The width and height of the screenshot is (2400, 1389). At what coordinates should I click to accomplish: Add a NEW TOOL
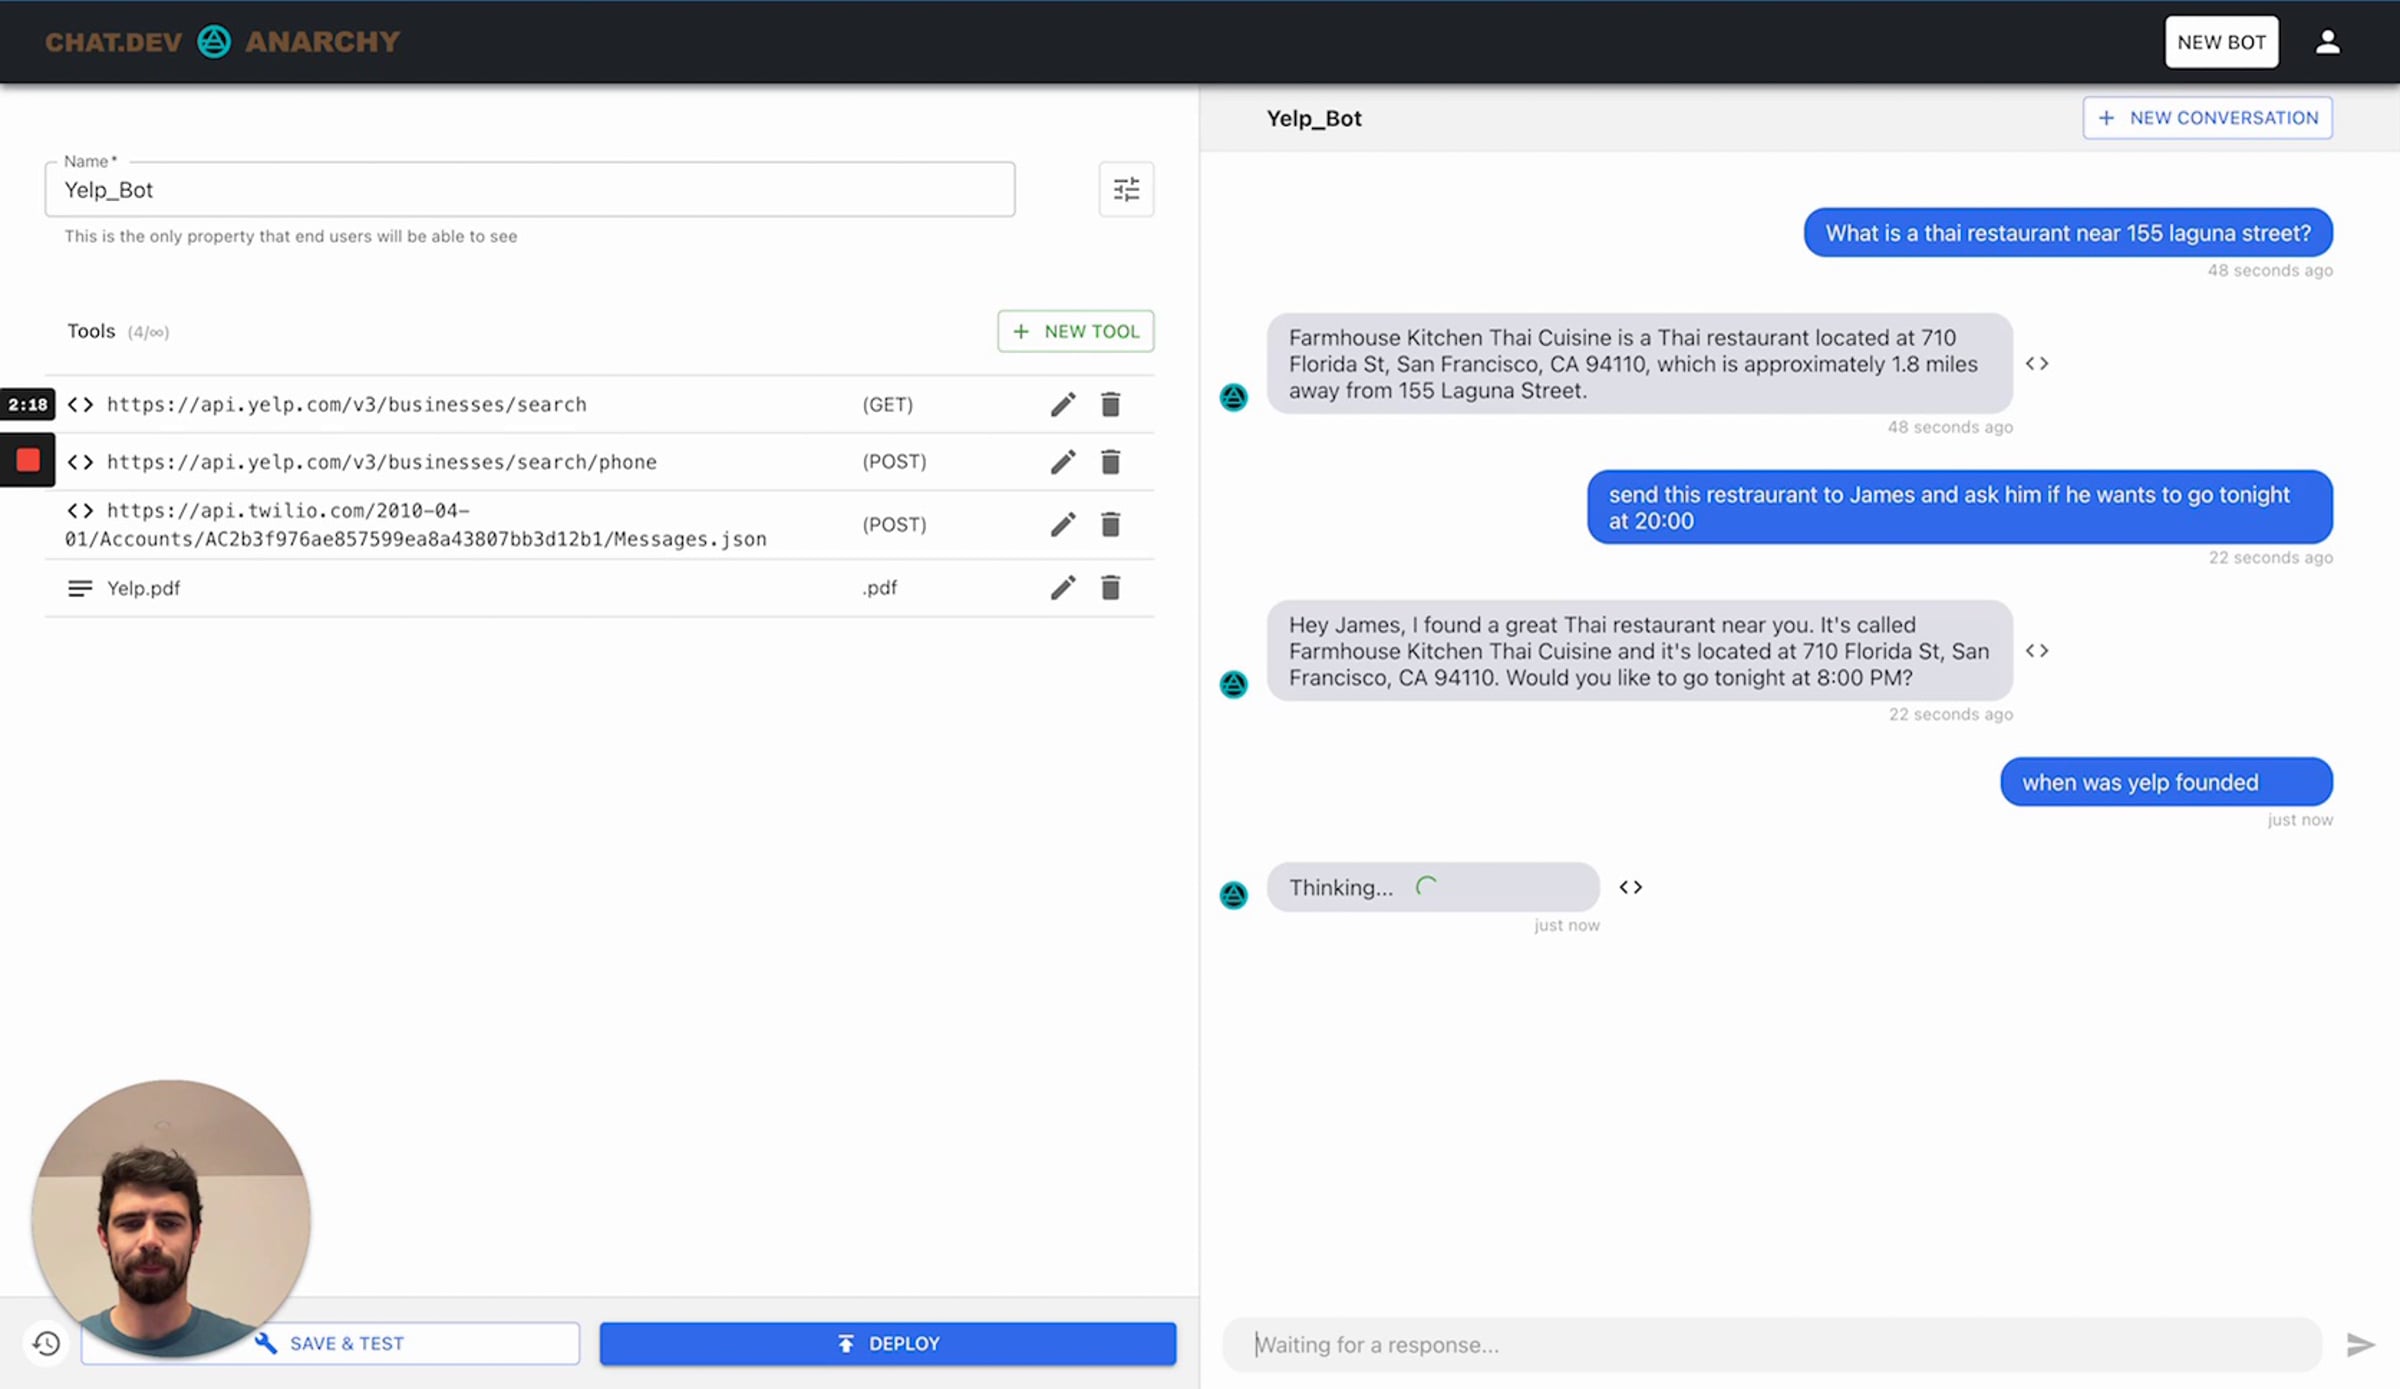pyautogui.click(x=1075, y=331)
